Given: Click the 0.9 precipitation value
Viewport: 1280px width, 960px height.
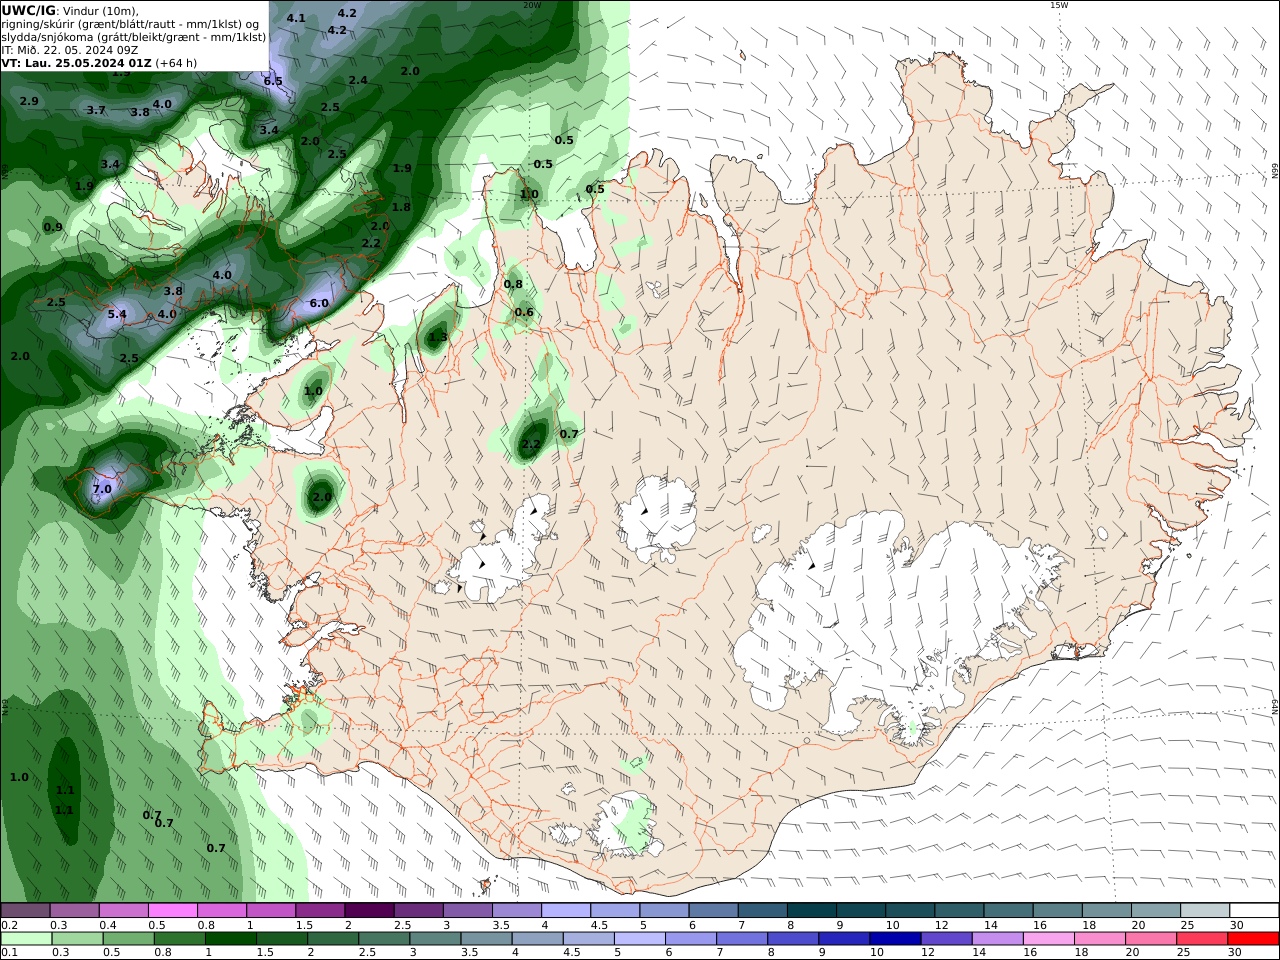Looking at the screenshot, I should [x=53, y=227].
